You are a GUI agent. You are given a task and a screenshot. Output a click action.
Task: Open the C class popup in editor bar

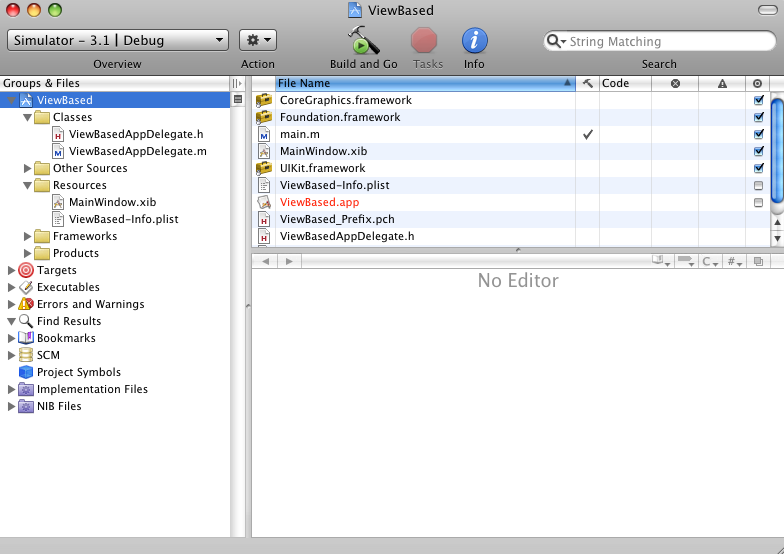pos(710,261)
